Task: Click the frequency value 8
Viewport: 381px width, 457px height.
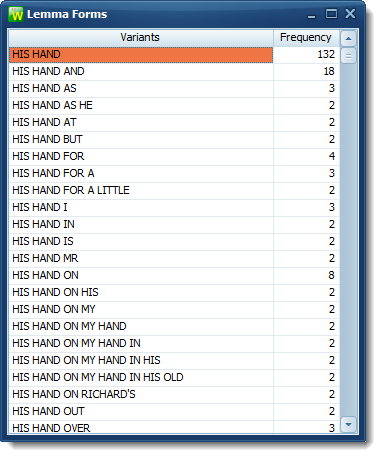Action: tap(331, 276)
